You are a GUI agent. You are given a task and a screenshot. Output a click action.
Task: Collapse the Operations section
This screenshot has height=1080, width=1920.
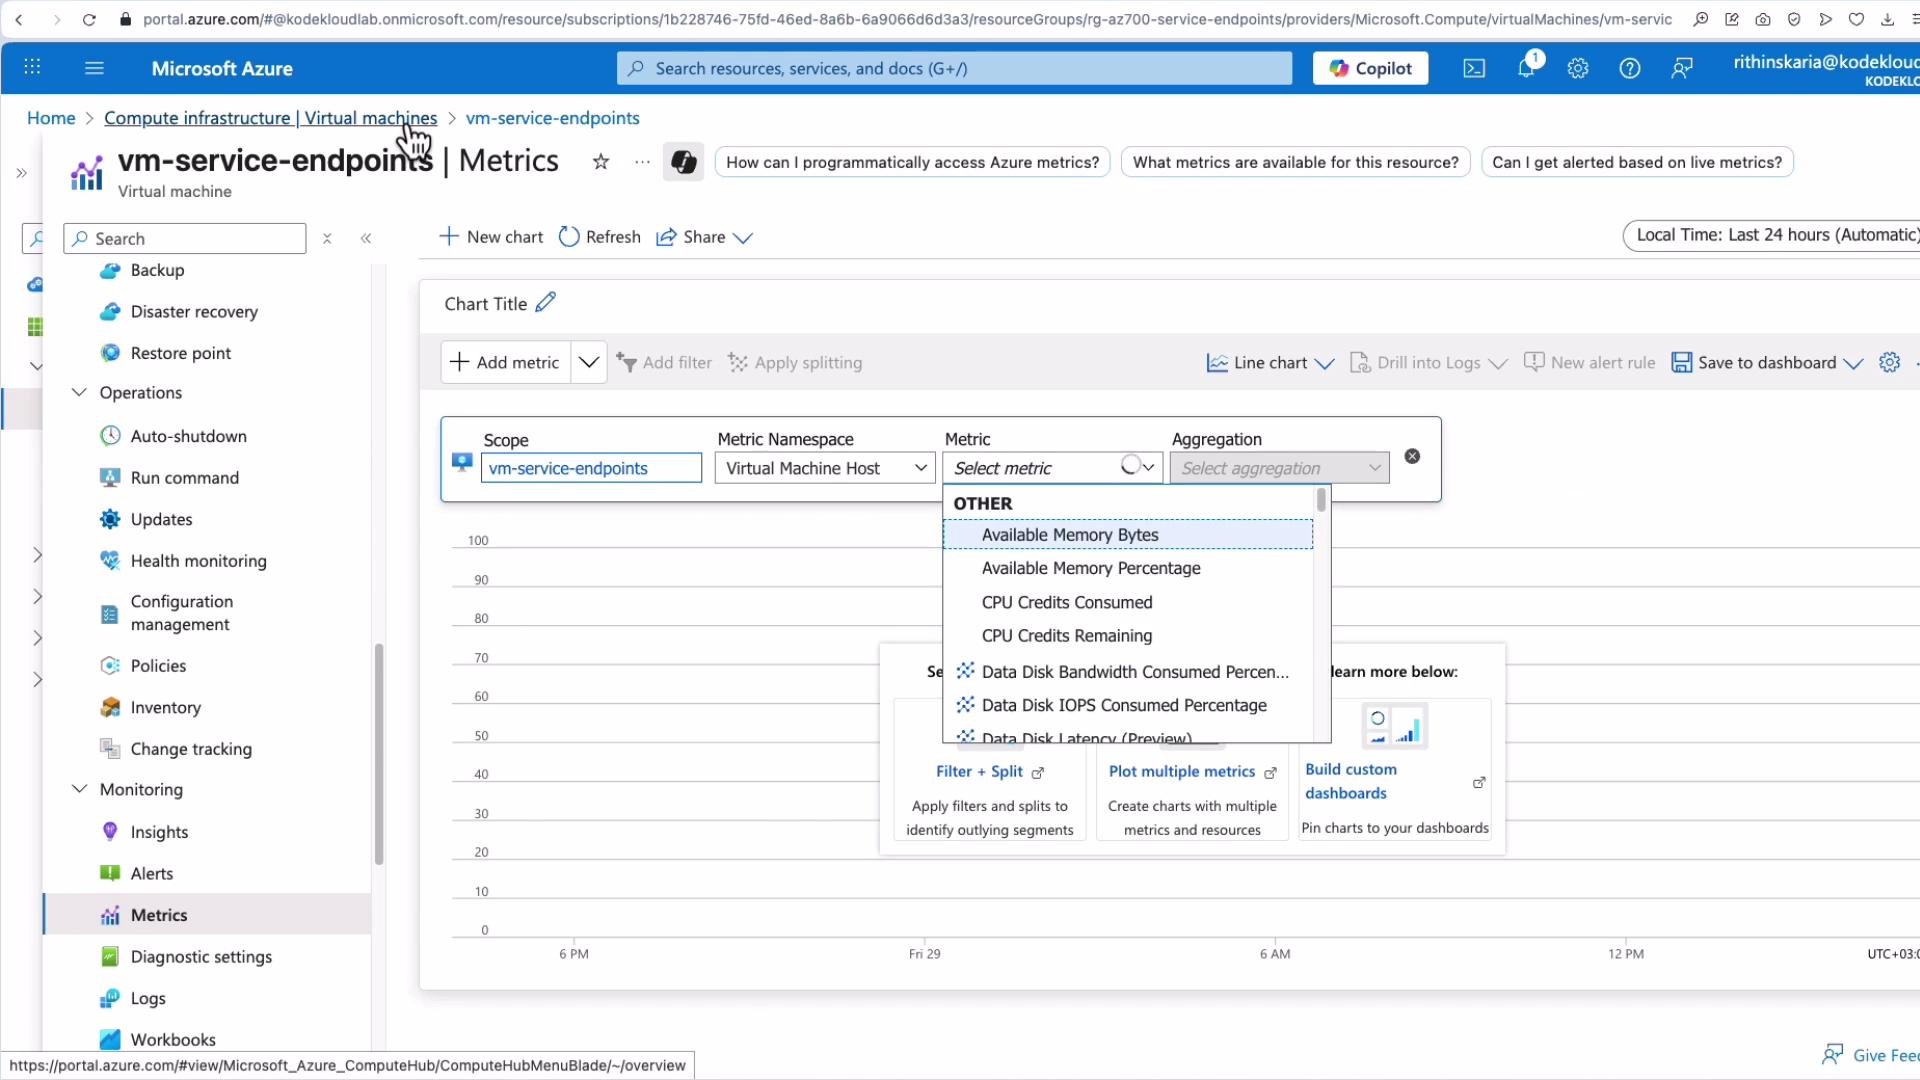coord(79,392)
